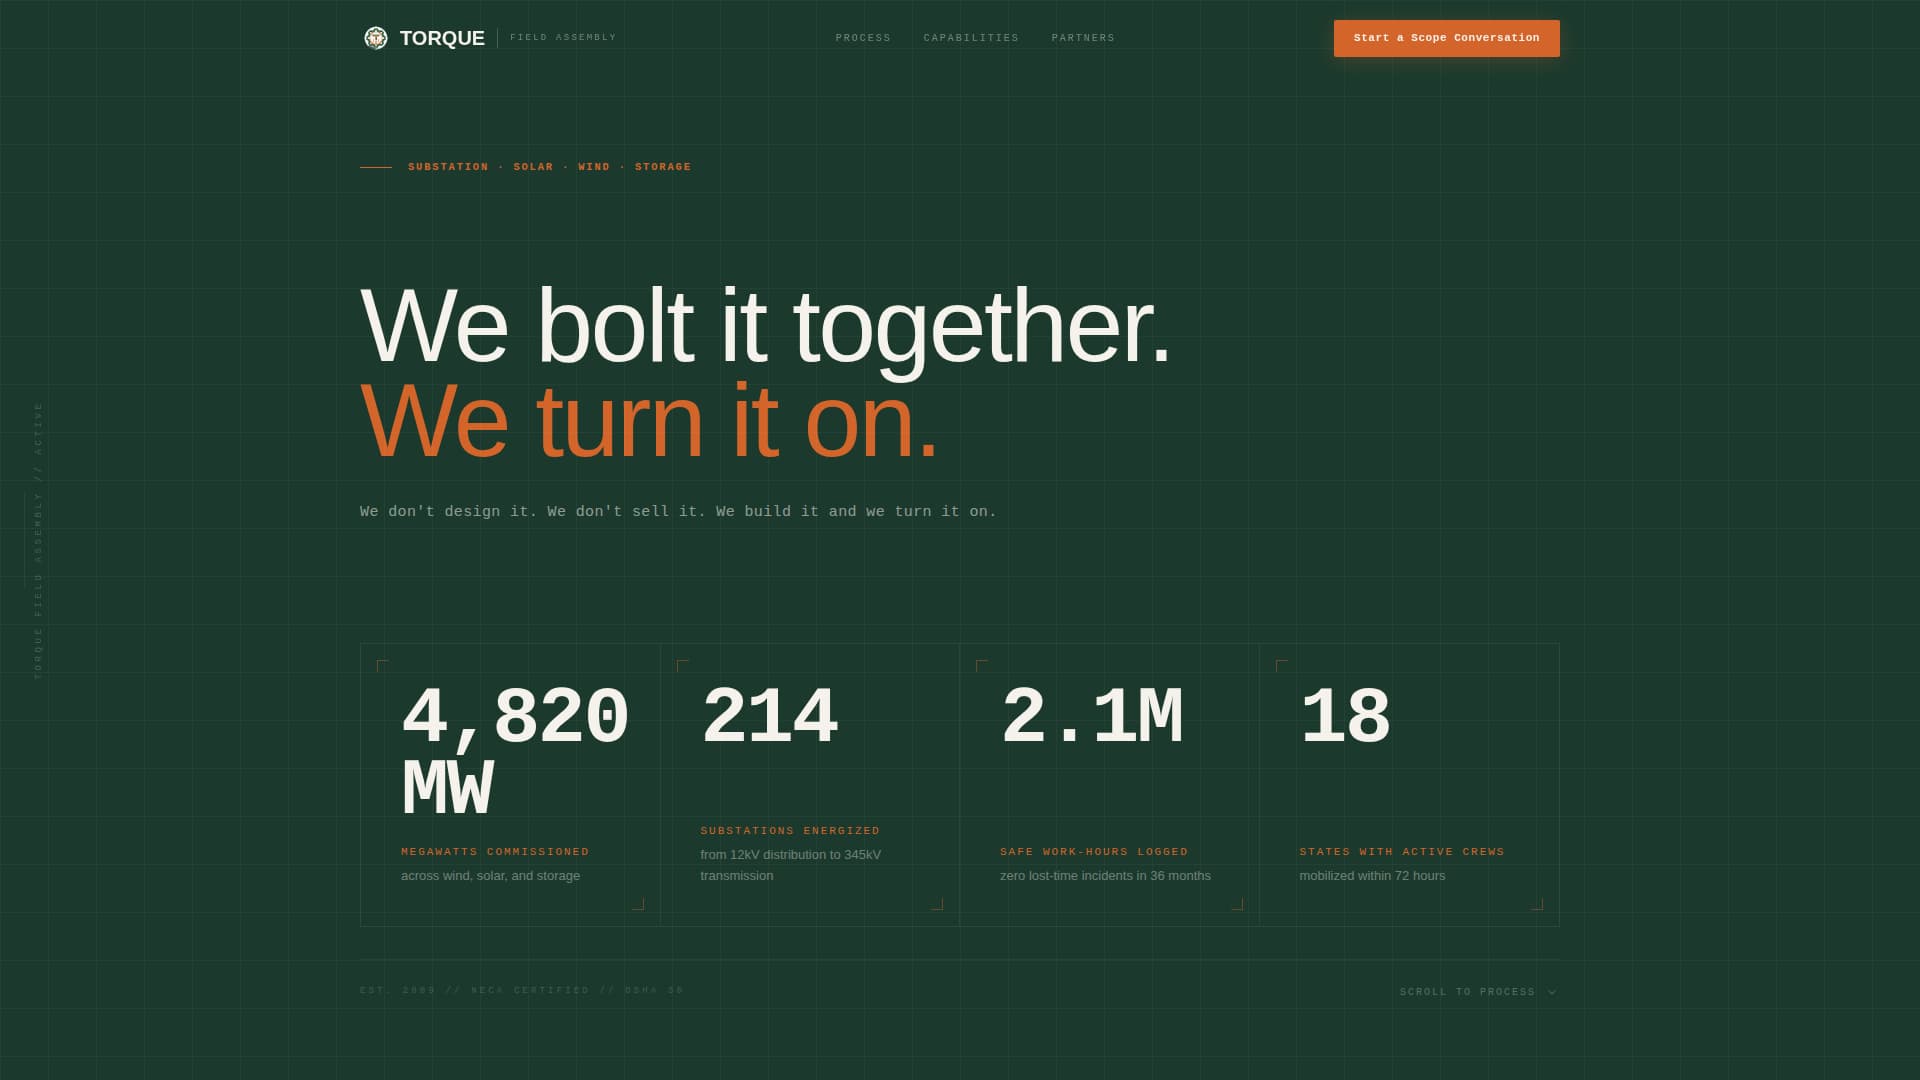Click the SCROLL TO PROCESS link
Viewport: 1920px width, 1080px height.
coord(1466,992)
